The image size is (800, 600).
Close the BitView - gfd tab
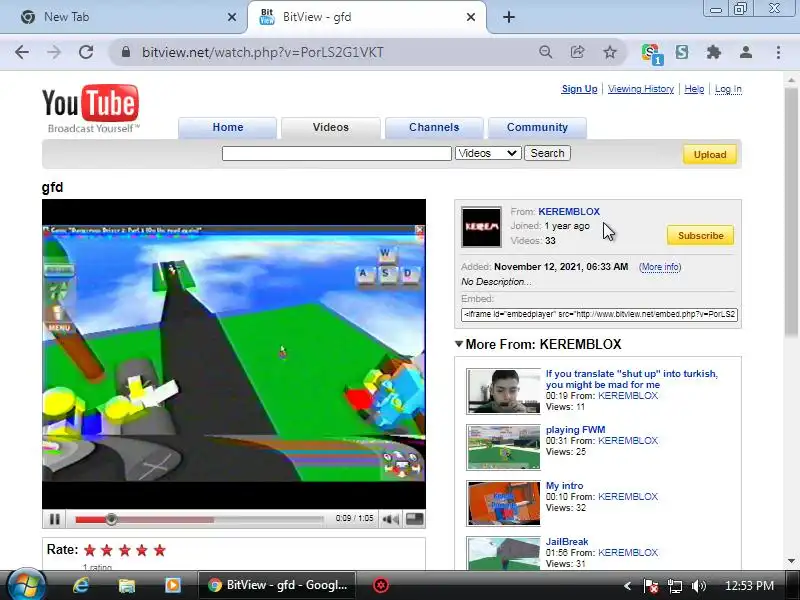click(x=471, y=17)
